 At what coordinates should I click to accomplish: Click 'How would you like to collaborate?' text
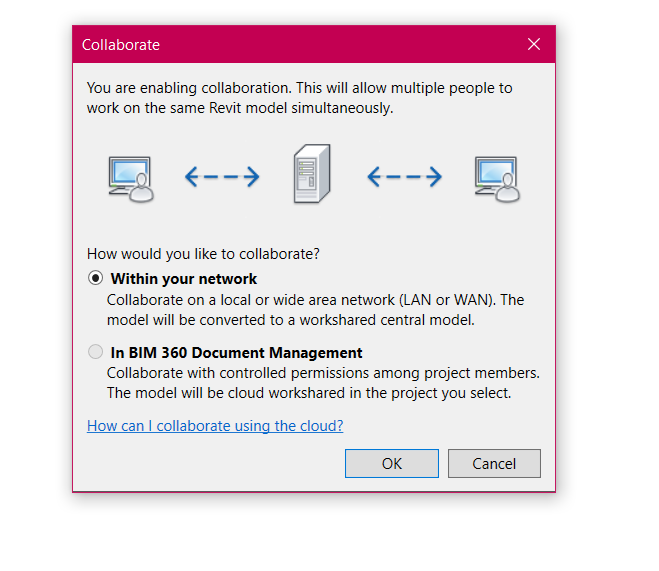click(x=203, y=254)
